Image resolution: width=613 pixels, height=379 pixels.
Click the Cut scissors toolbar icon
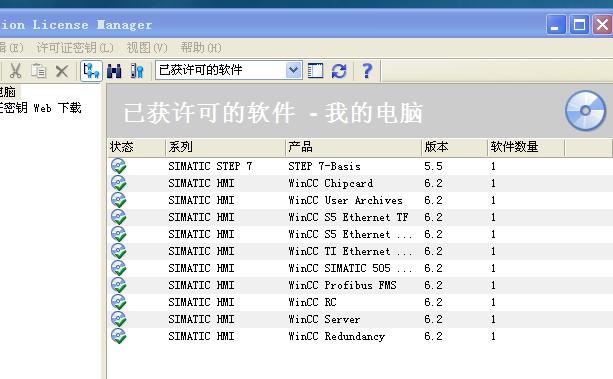pyautogui.click(x=15, y=71)
